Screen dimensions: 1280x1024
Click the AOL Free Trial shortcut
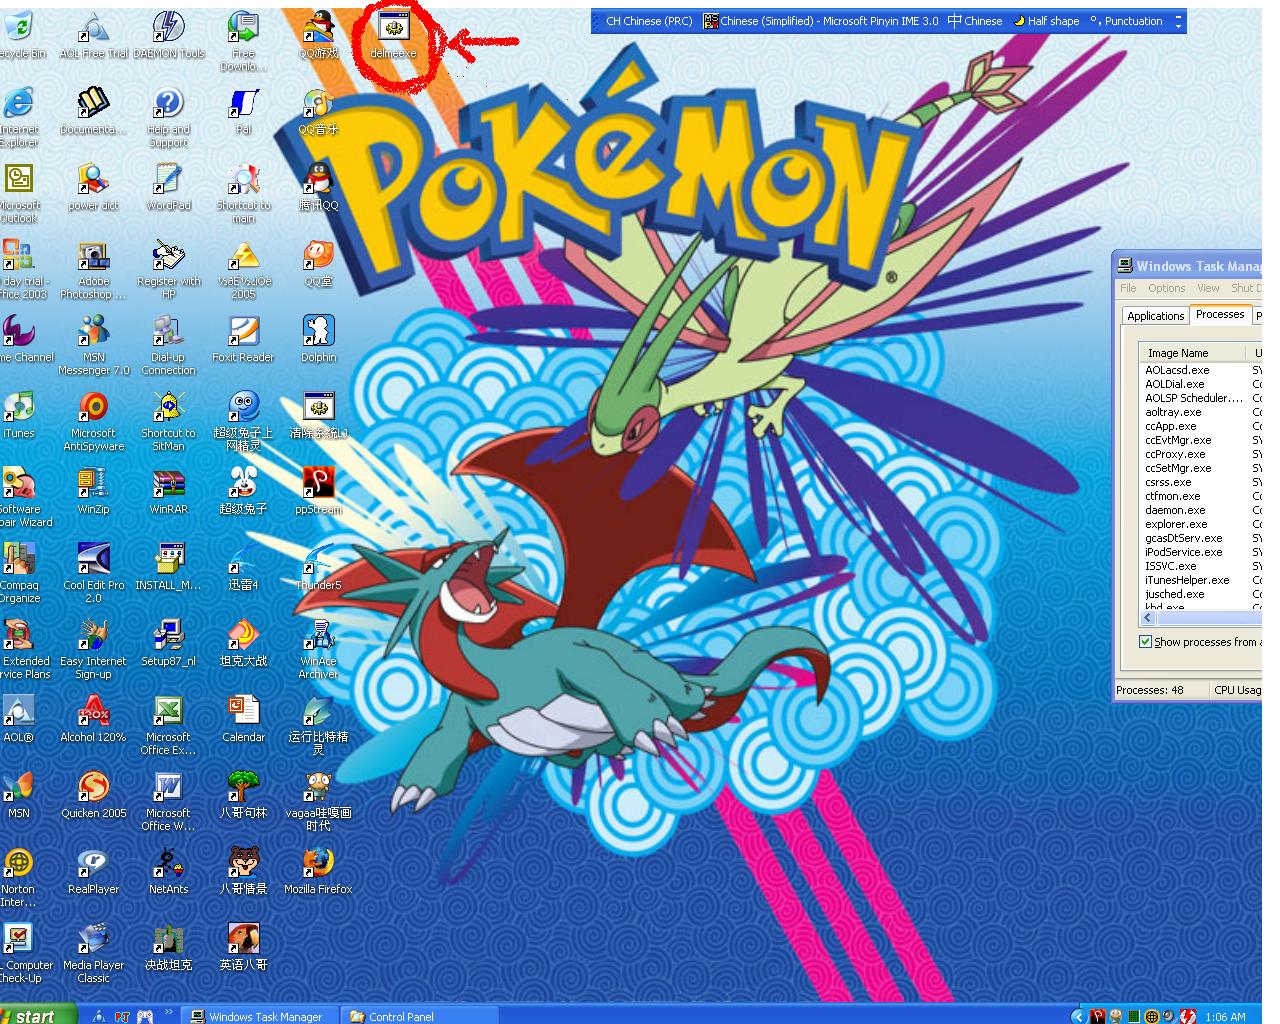93,35
